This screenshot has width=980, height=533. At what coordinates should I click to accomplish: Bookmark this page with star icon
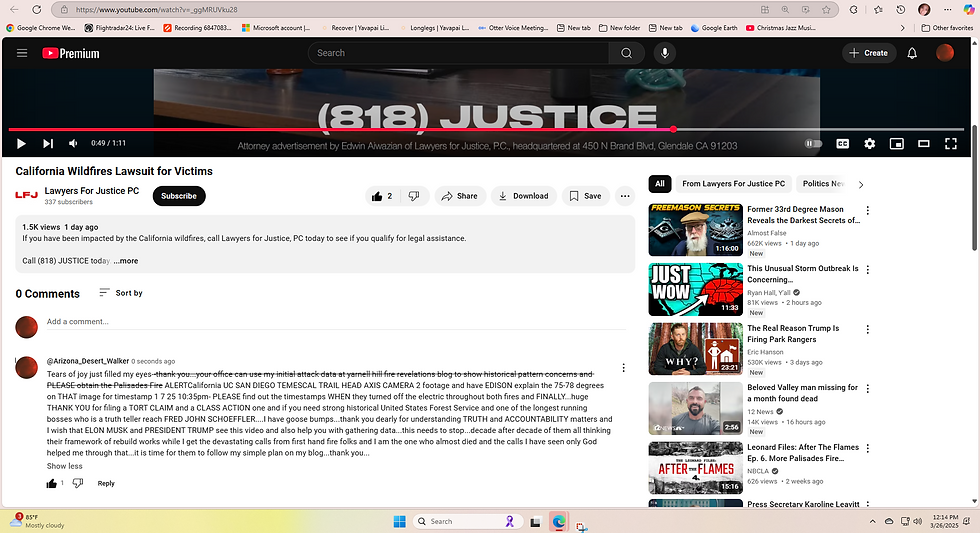826,9
